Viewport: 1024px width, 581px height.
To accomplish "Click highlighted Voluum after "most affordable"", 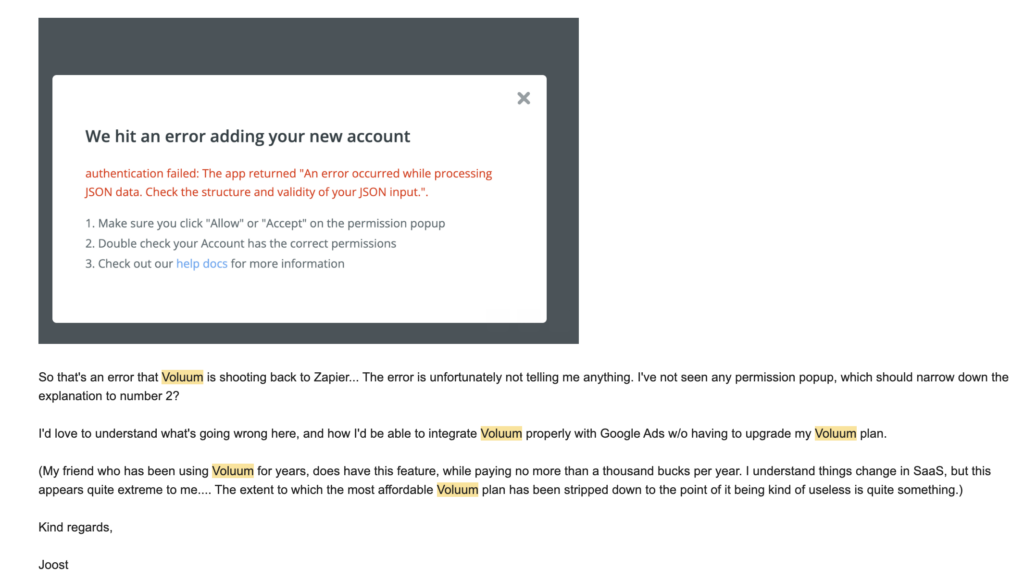I will coord(458,490).
